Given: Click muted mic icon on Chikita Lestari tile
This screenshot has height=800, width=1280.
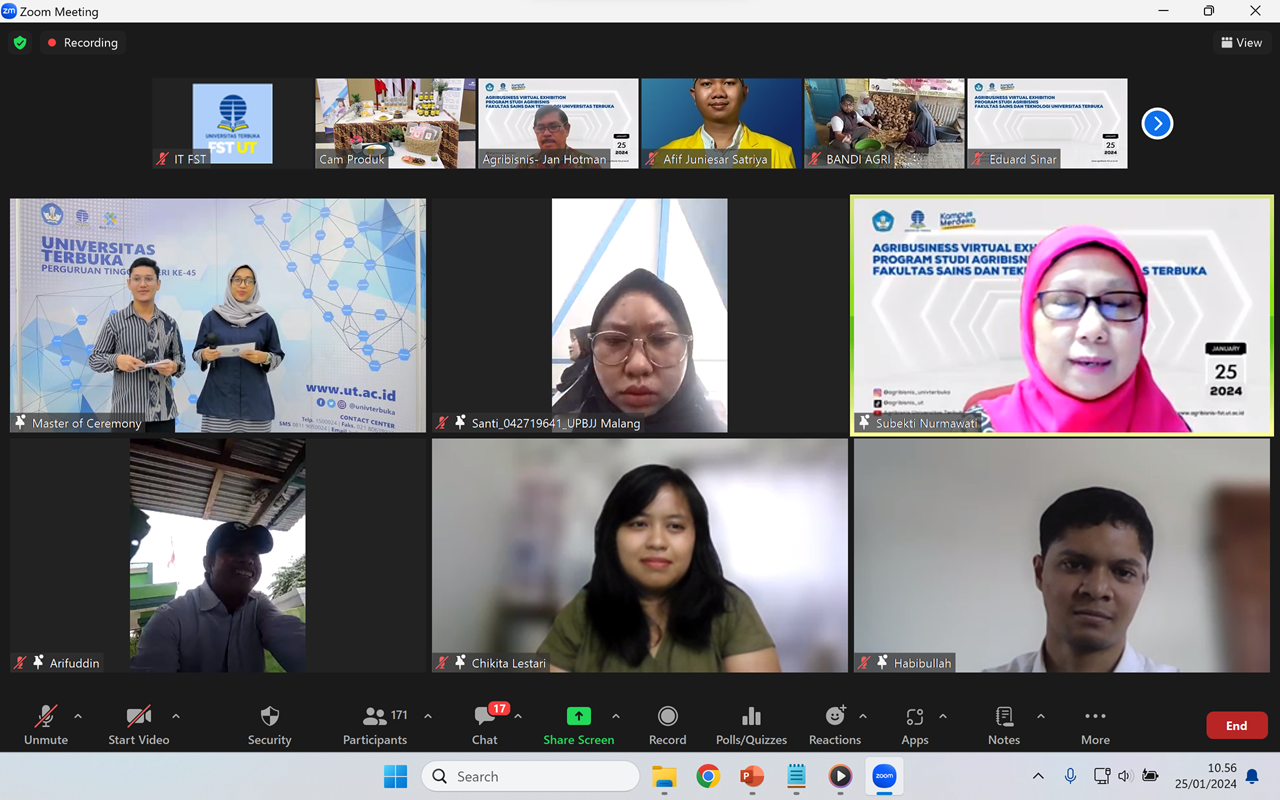Looking at the screenshot, I should (442, 663).
